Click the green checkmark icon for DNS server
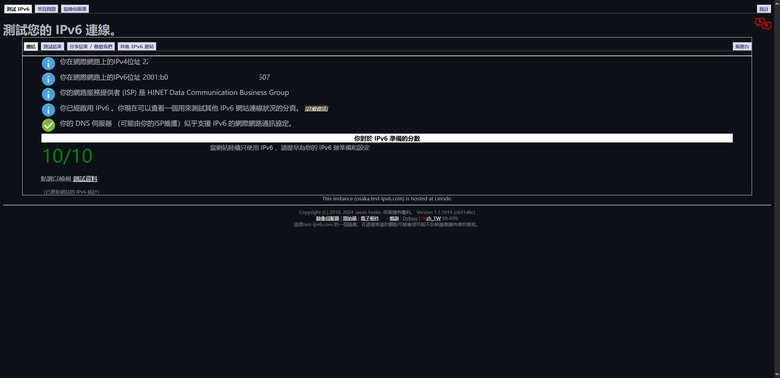780x378 pixels. [x=48, y=125]
